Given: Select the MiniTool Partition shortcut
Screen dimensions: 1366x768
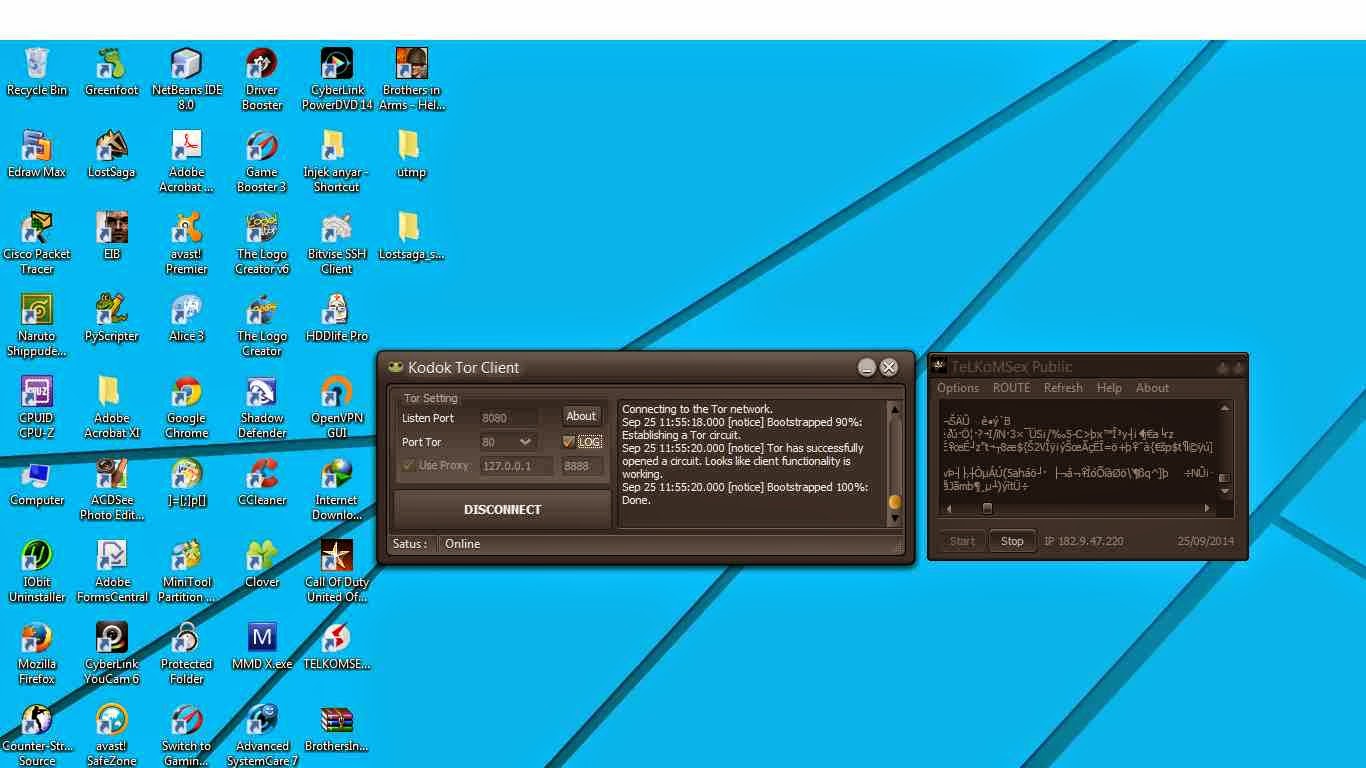Looking at the screenshot, I should point(187,571).
